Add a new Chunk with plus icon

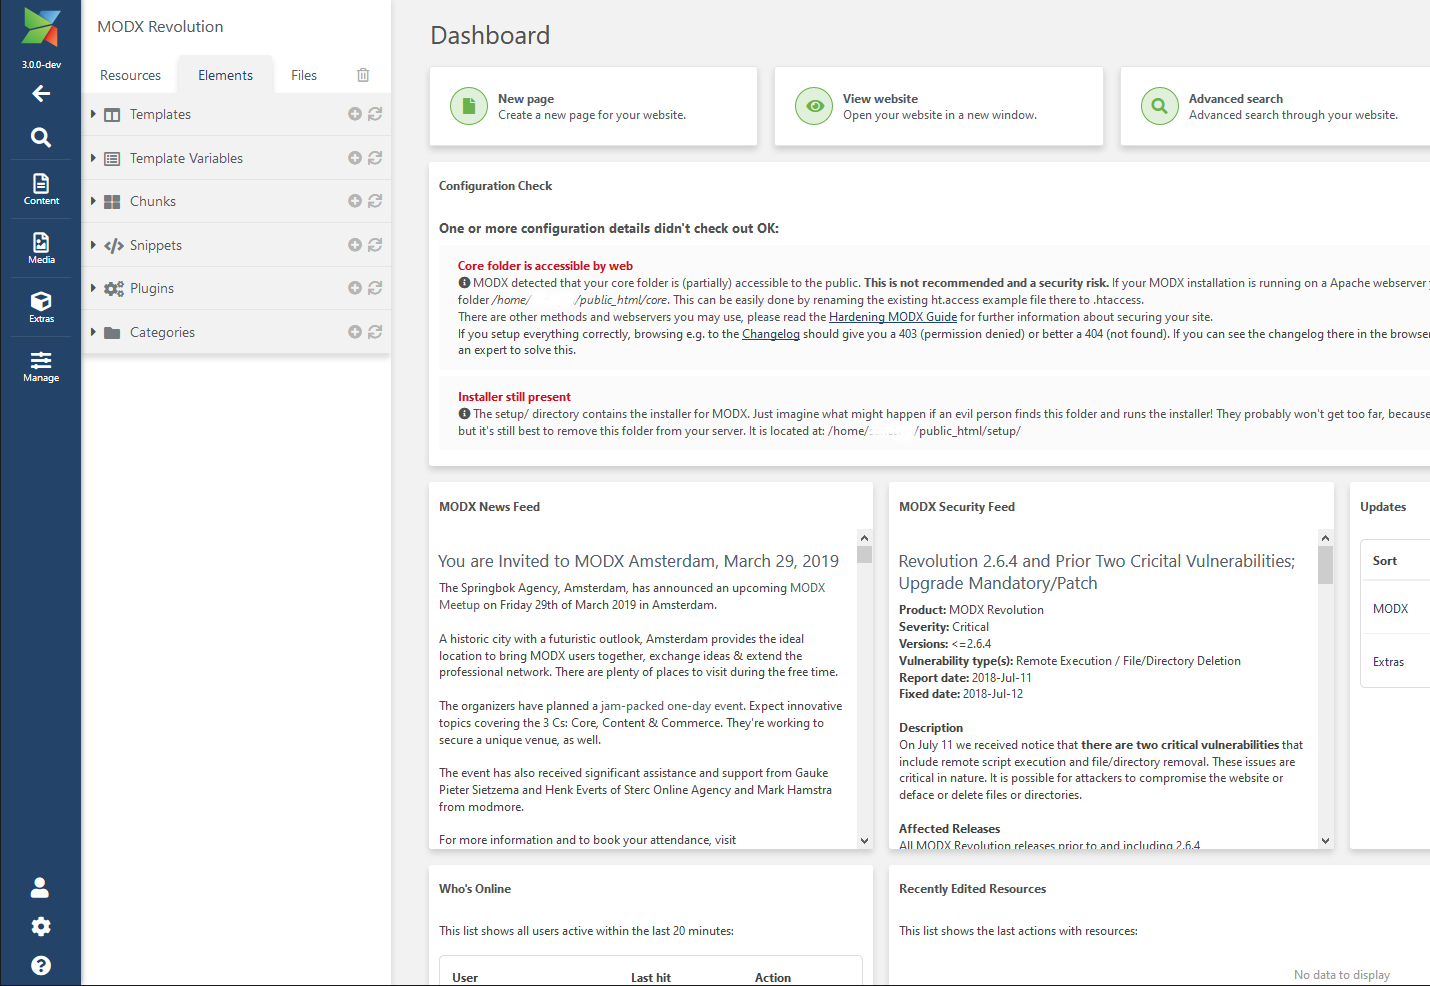pos(354,201)
